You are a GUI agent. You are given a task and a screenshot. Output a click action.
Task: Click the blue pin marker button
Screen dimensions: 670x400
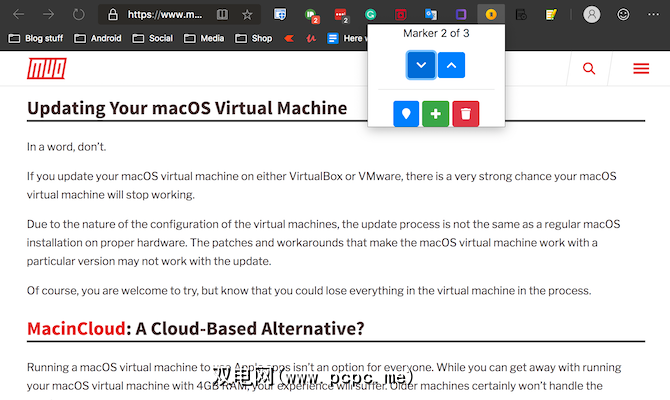click(406, 114)
